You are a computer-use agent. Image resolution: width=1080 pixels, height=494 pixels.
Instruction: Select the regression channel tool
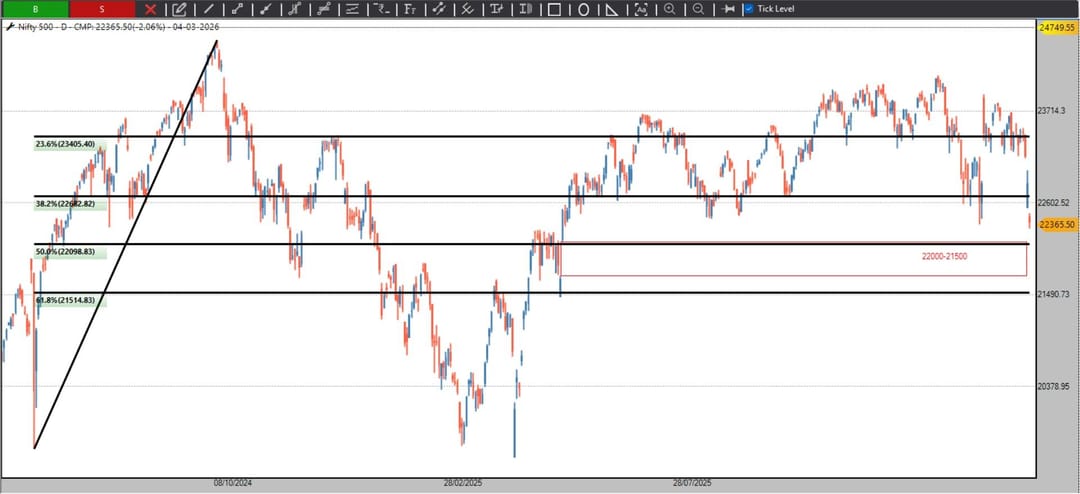coord(324,9)
